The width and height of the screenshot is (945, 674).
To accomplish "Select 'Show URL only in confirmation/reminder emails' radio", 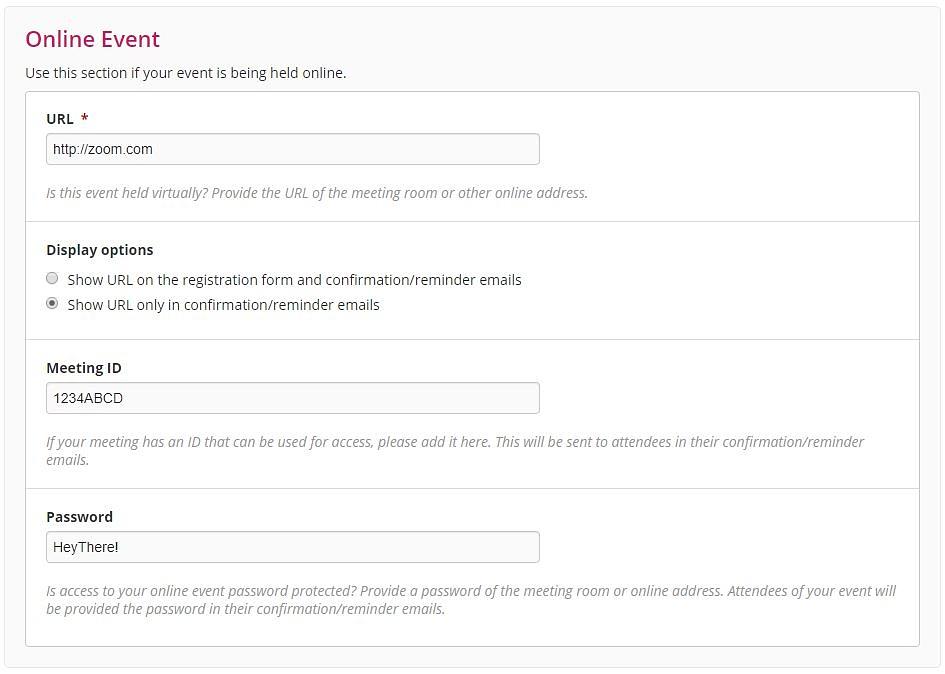I will tap(52, 303).
